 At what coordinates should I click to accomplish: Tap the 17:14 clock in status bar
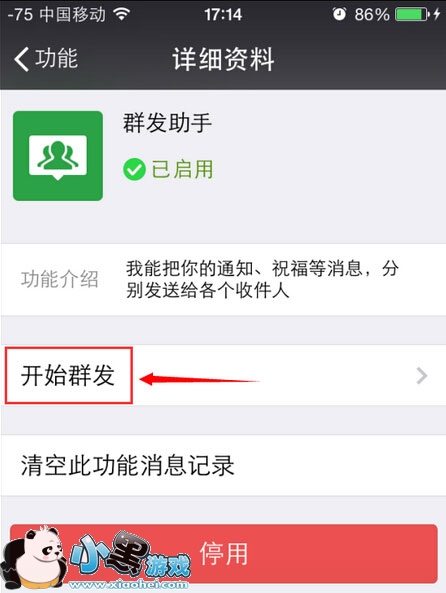[223, 15]
